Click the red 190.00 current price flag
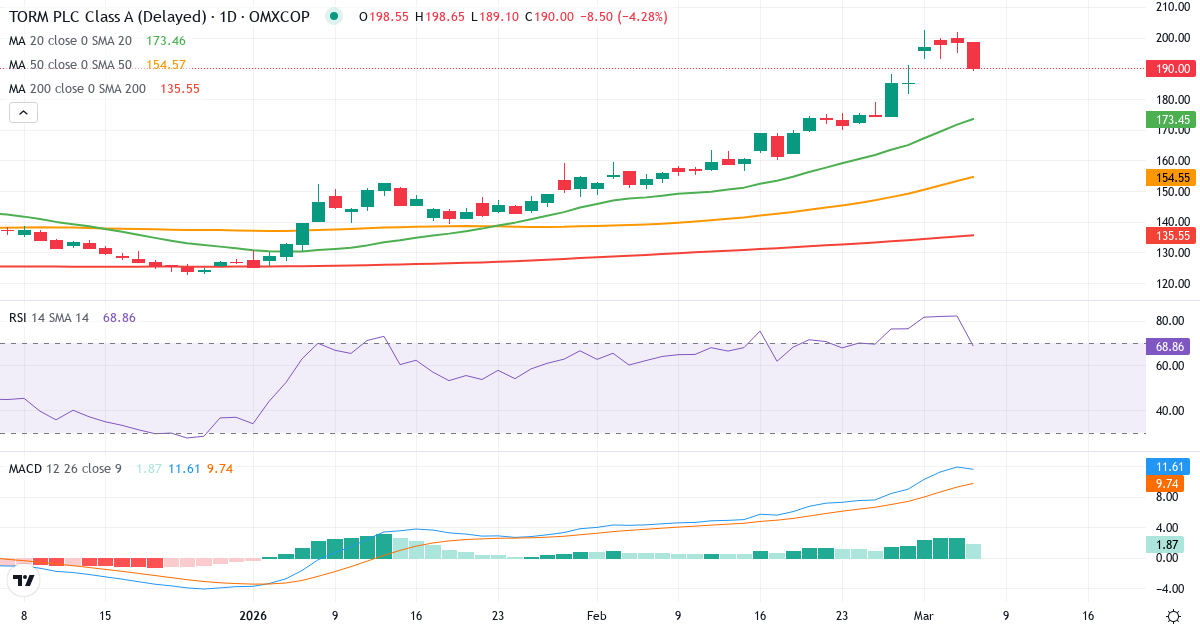The image size is (1200, 630). (1171, 68)
